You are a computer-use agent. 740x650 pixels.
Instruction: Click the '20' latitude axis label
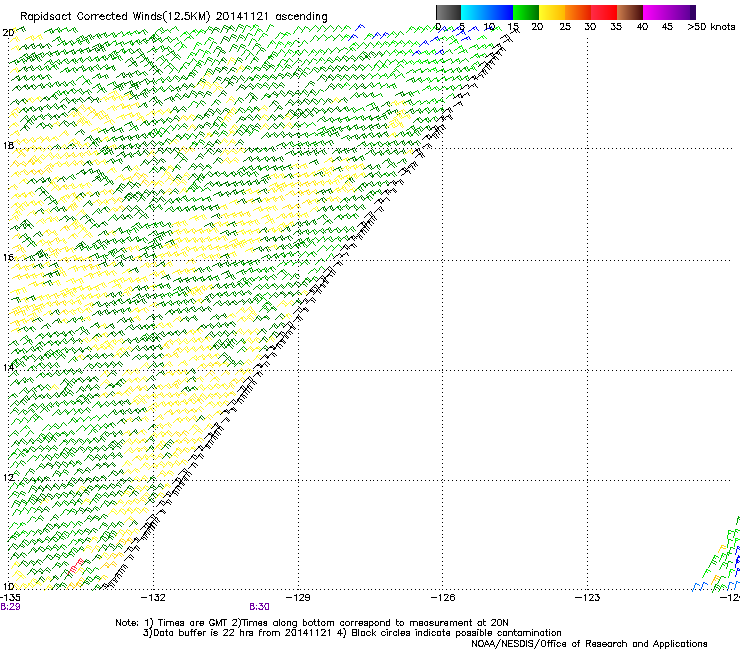coord(8,33)
